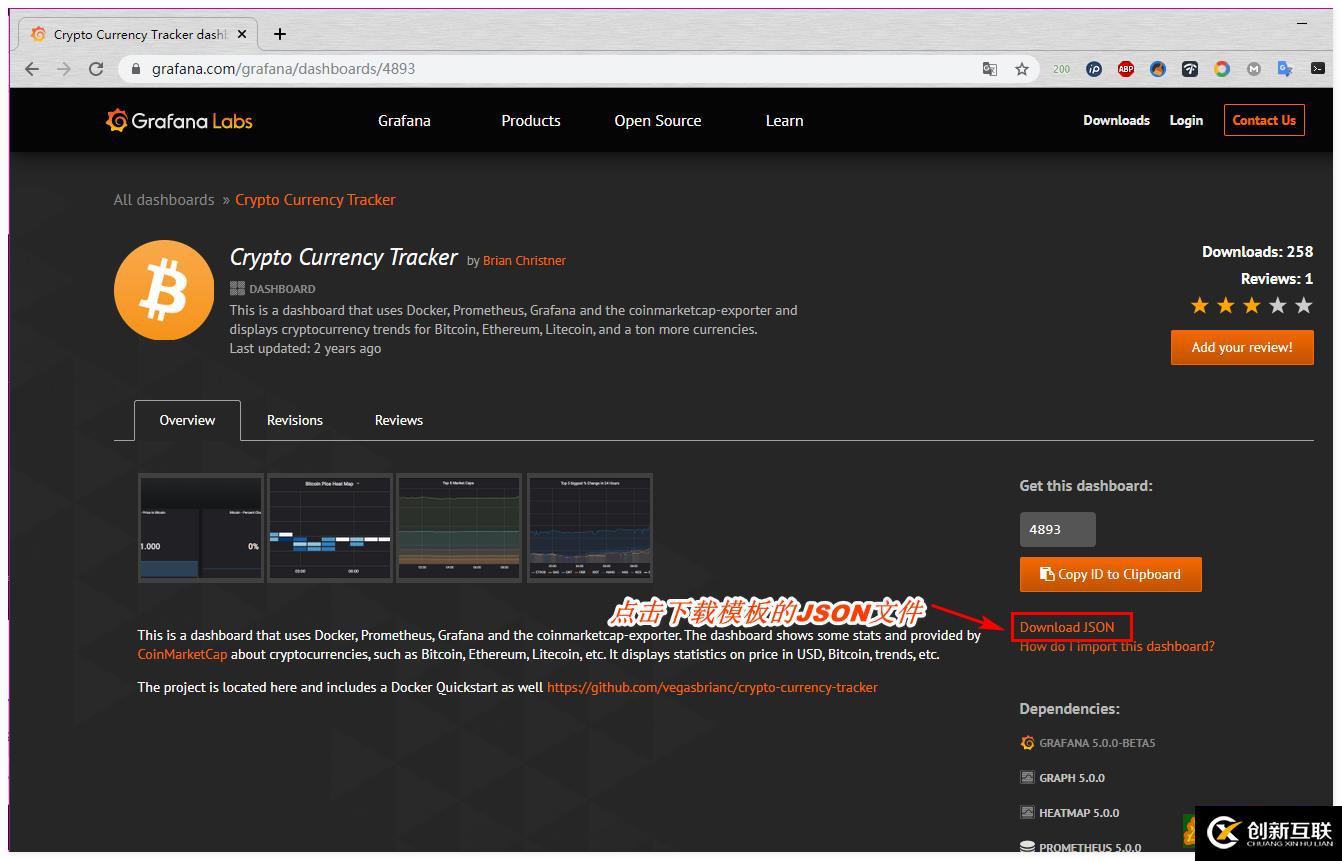
Task: Click the Wi-Fi signal extension icon
Action: coord(1190,69)
